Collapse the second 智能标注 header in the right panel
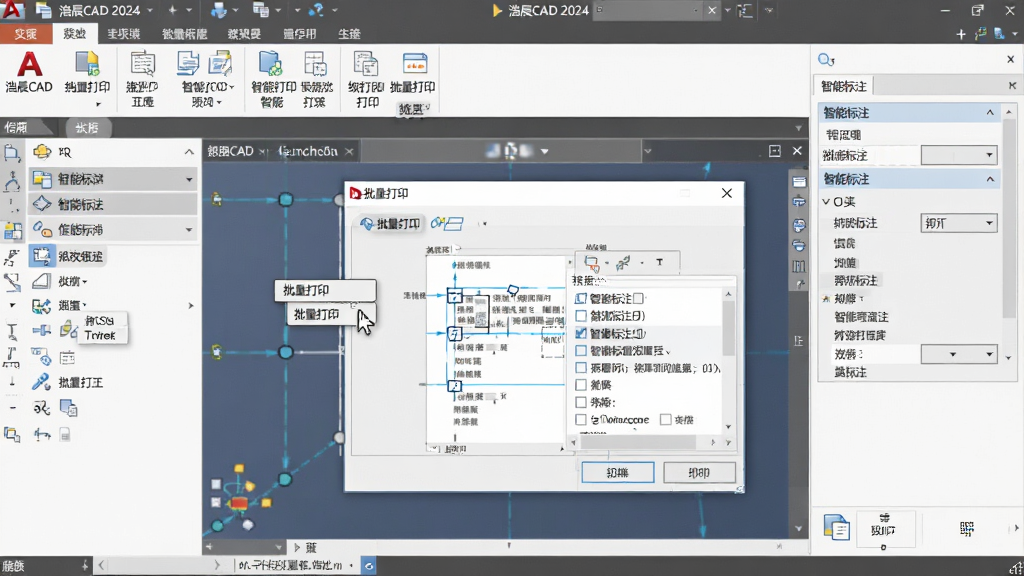 click(x=990, y=179)
